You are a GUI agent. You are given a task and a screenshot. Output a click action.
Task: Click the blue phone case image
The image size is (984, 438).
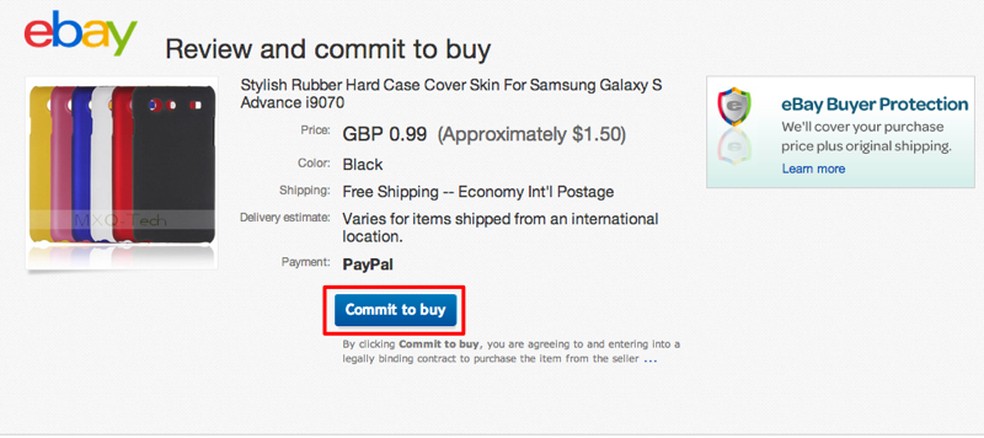coord(82,165)
